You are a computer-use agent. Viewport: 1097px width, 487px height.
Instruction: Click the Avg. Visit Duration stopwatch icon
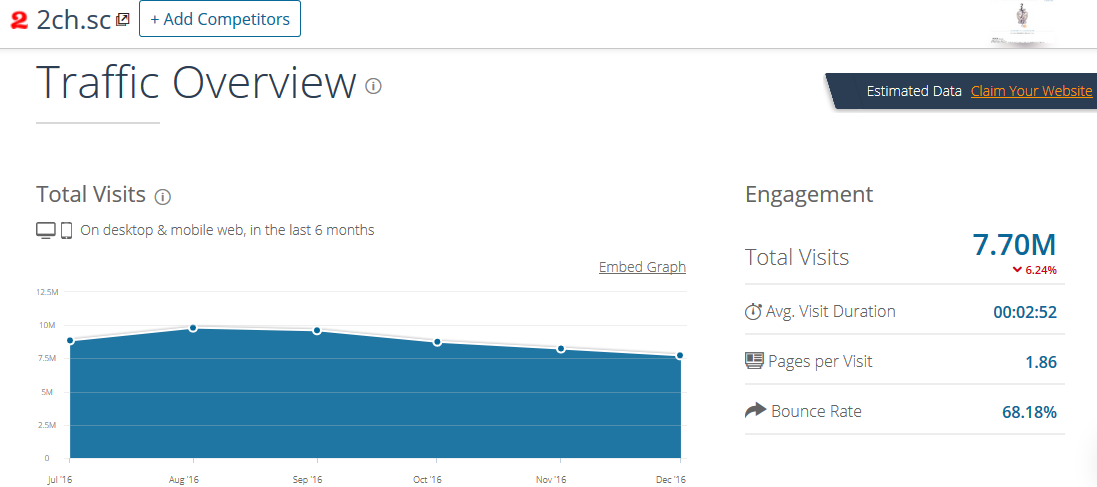(754, 311)
